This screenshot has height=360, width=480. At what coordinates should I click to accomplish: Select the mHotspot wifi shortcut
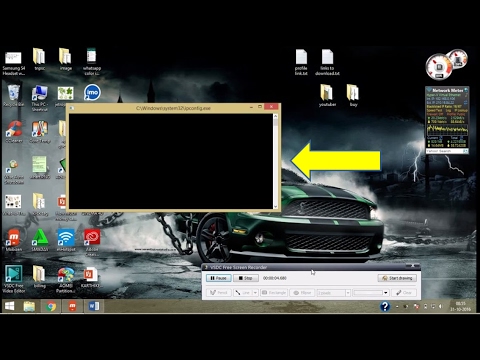pos(66,240)
